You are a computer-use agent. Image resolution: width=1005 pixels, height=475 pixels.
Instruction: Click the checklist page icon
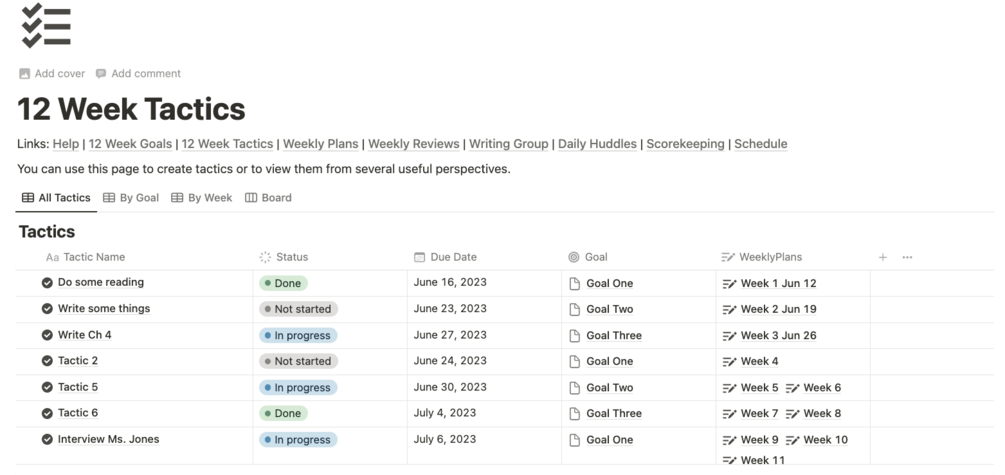pos(46,26)
